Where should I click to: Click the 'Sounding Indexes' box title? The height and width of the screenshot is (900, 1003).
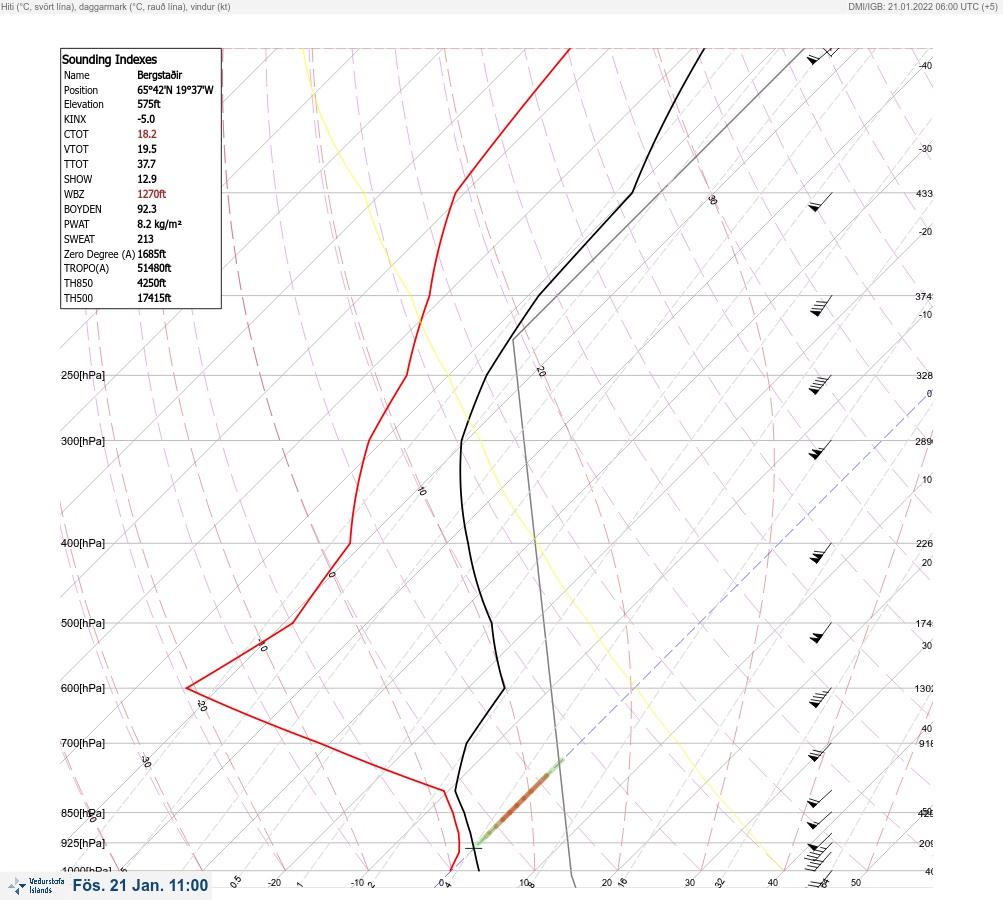coord(109,59)
